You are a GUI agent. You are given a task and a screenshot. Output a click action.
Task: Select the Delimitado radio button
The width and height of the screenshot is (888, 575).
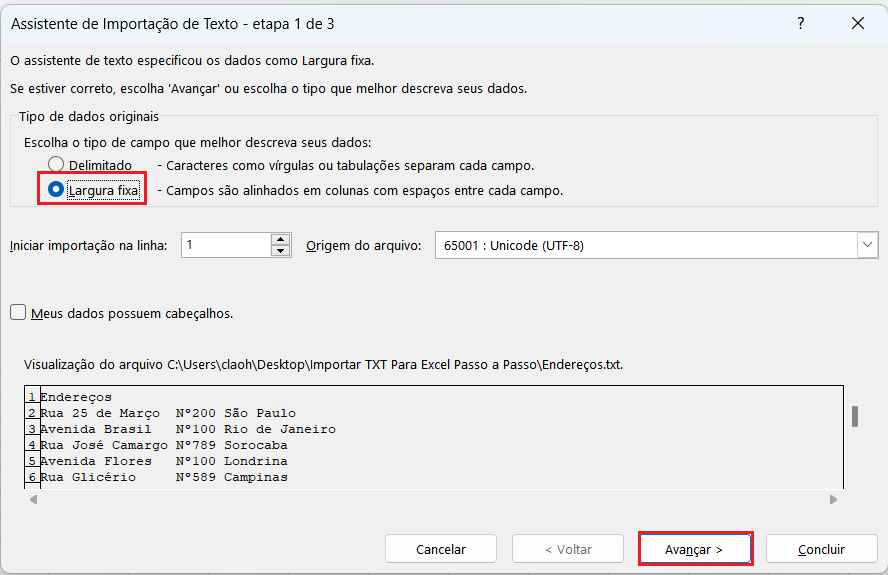coord(57,165)
